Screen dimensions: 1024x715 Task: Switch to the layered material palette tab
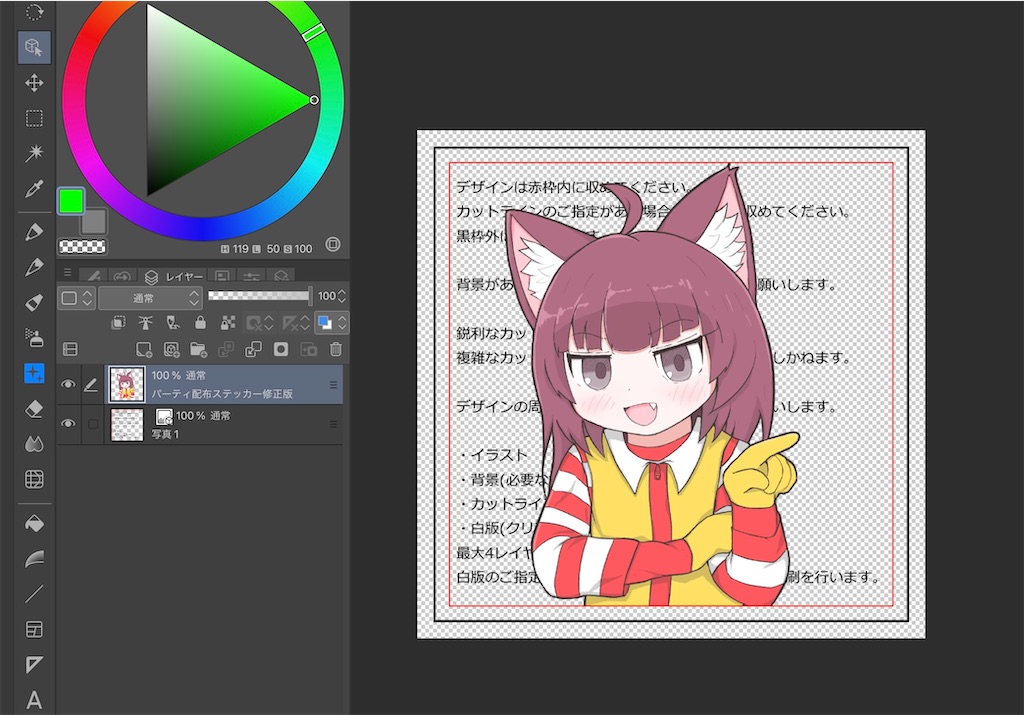point(281,276)
